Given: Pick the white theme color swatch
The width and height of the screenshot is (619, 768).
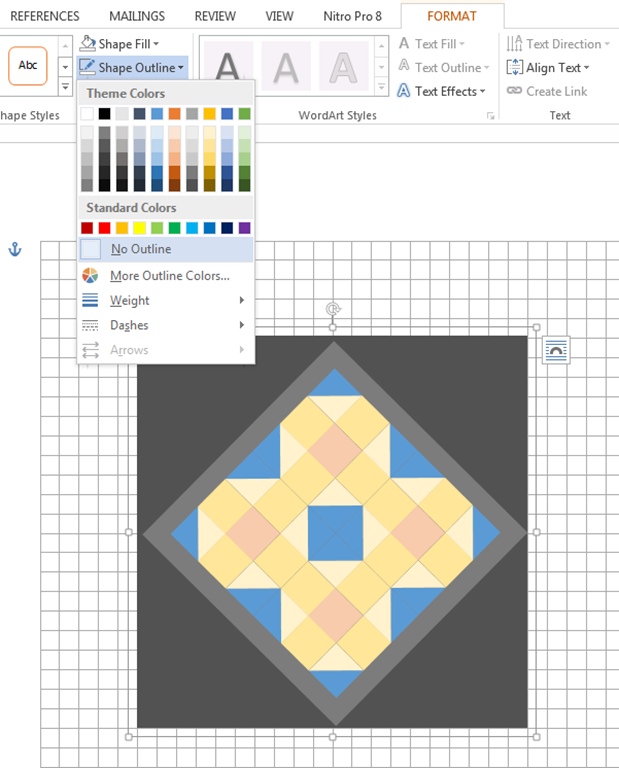Looking at the screenshot, I should point(87,114).
